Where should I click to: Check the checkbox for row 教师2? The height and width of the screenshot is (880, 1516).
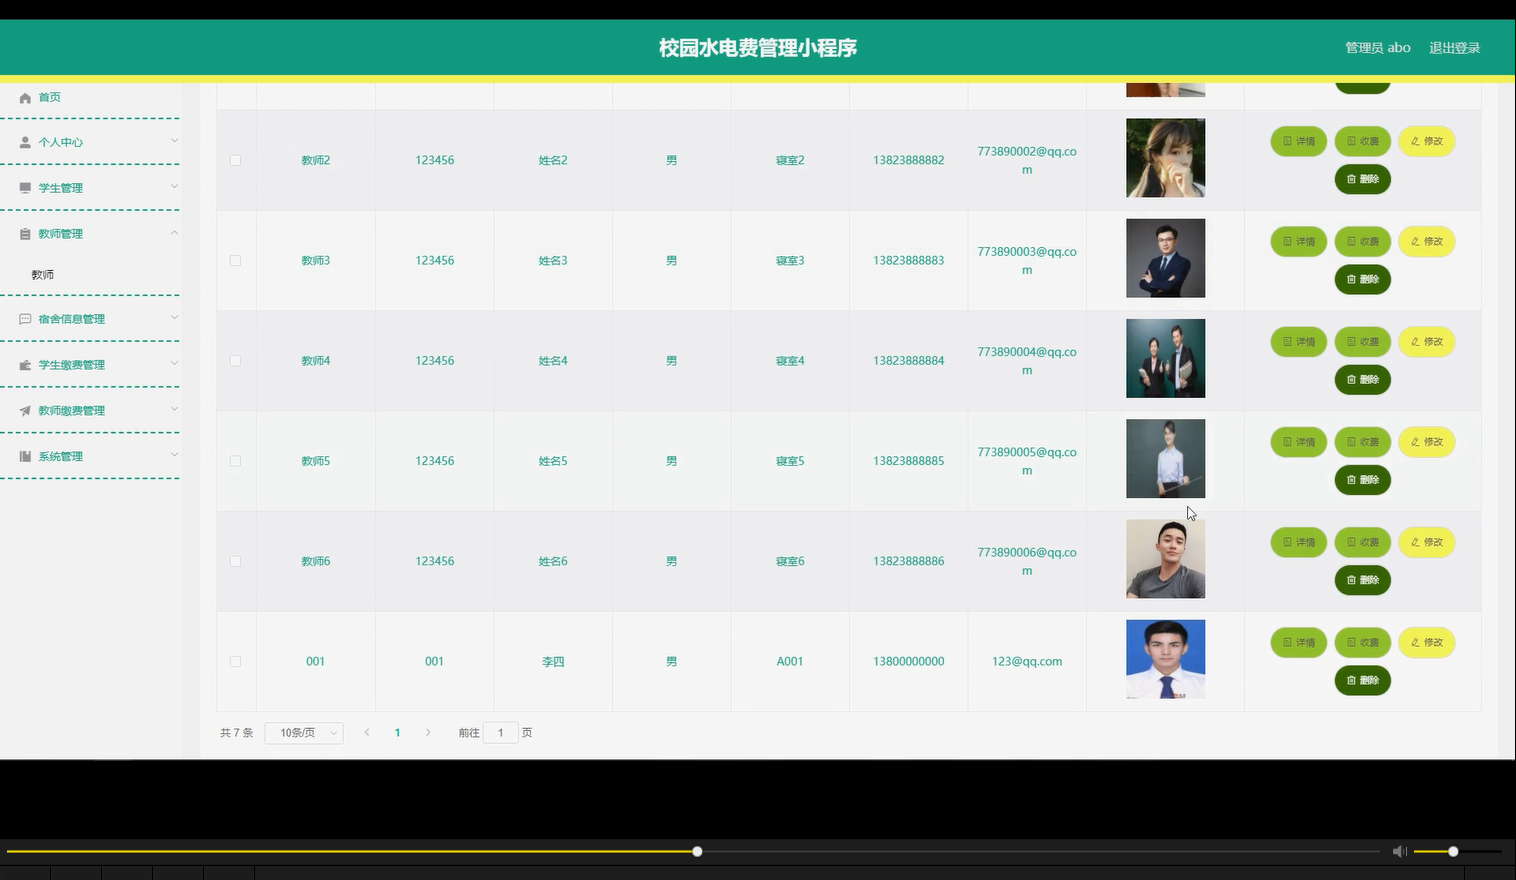coord(235,160)
